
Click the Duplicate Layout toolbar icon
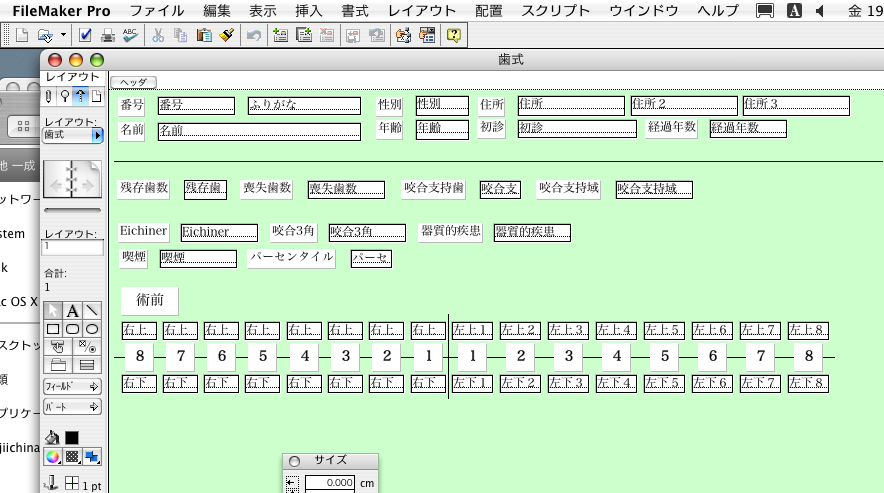point(304,36)
